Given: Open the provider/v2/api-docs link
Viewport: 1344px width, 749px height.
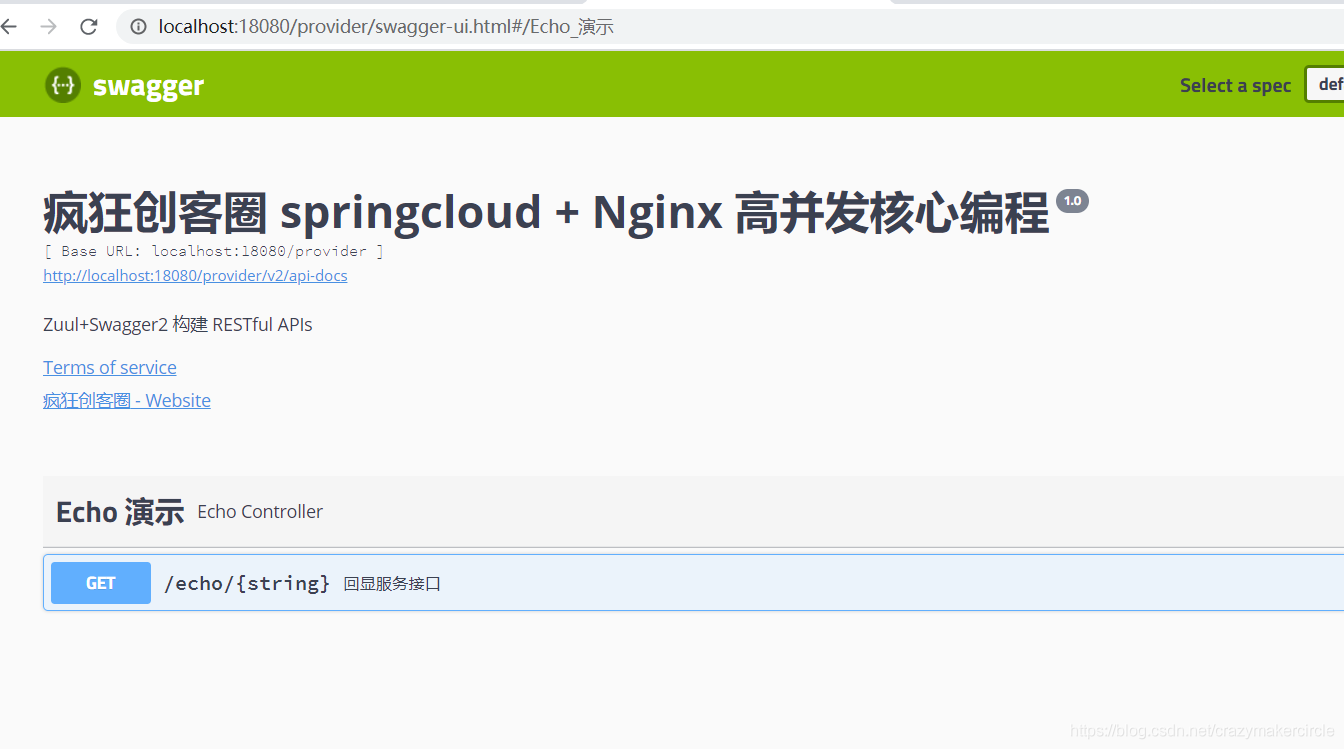Looking at the screenshot, I should click(x=195, y=275).
